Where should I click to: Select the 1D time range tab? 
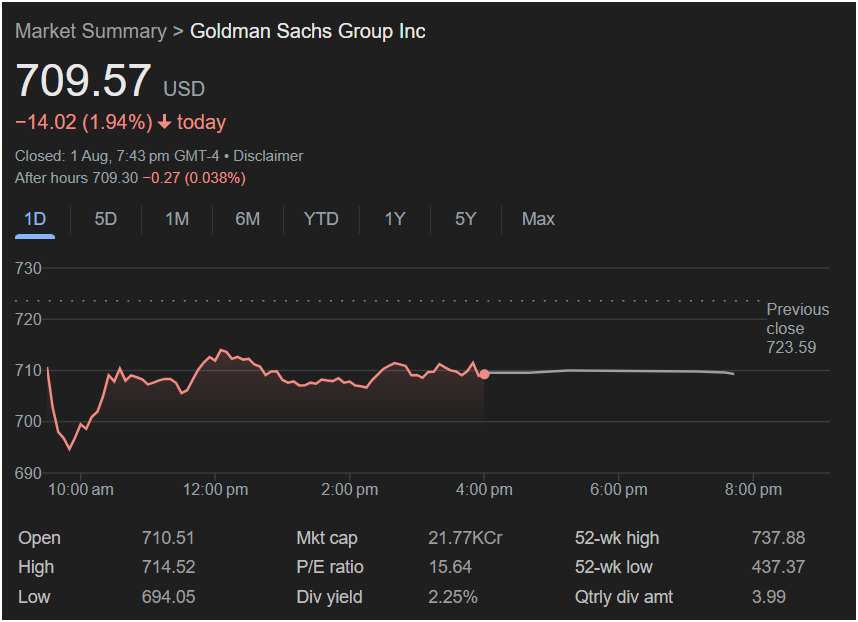[x=35, y=219]
